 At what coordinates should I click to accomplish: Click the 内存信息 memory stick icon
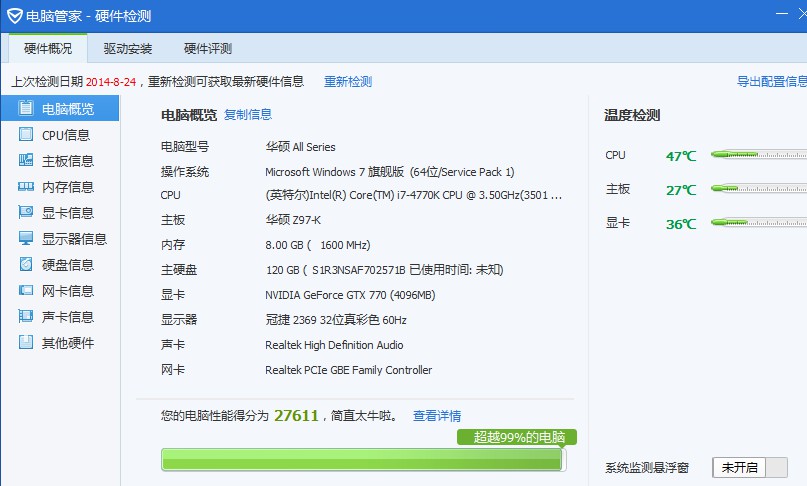coord(26,186)
